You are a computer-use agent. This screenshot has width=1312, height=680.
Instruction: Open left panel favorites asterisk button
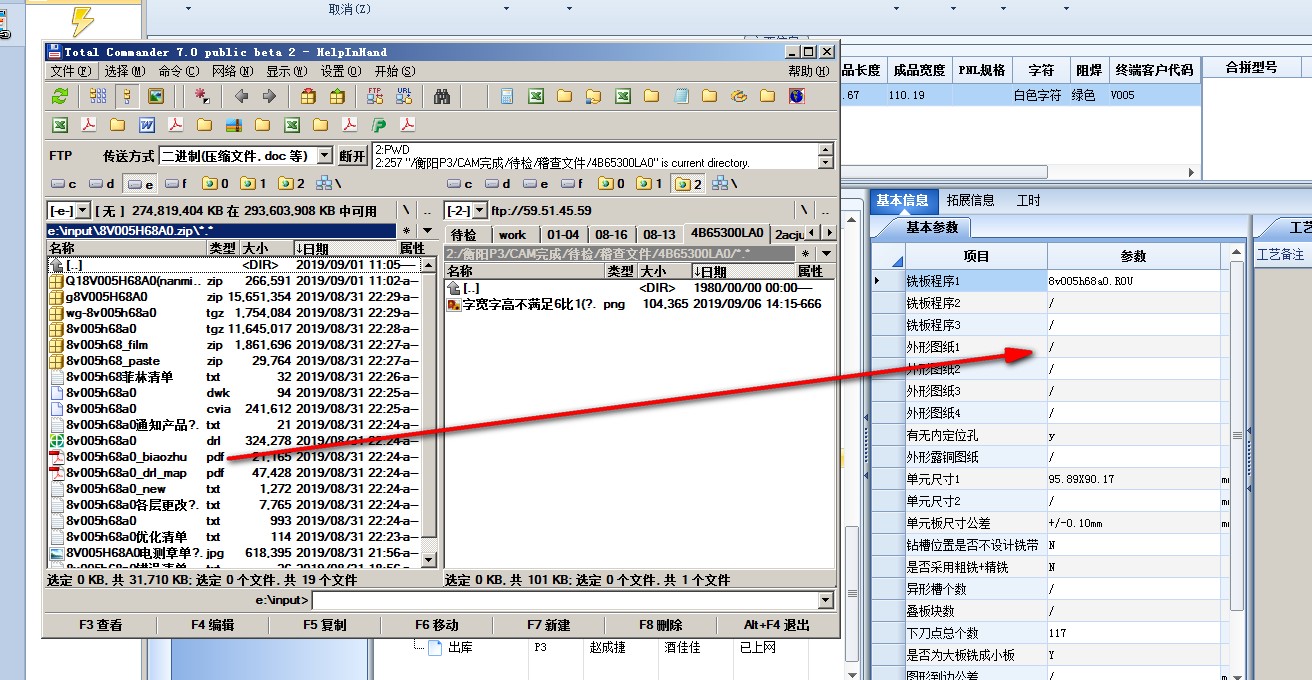406,231
